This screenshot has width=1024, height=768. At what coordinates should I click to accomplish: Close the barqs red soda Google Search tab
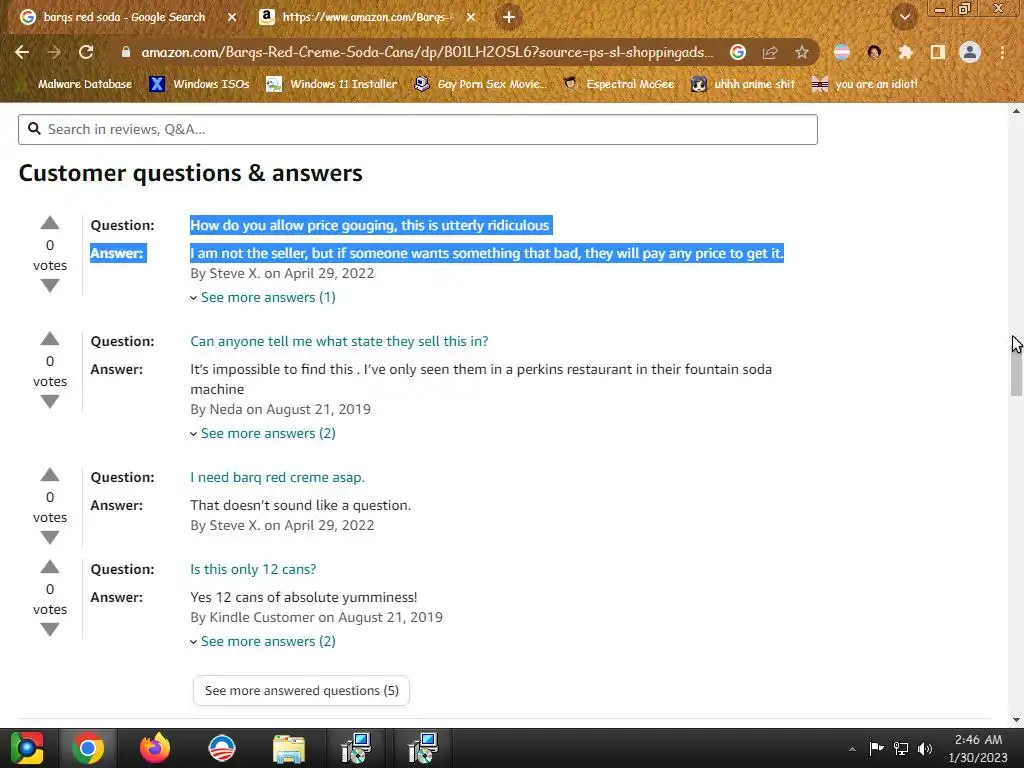point(232,18)
